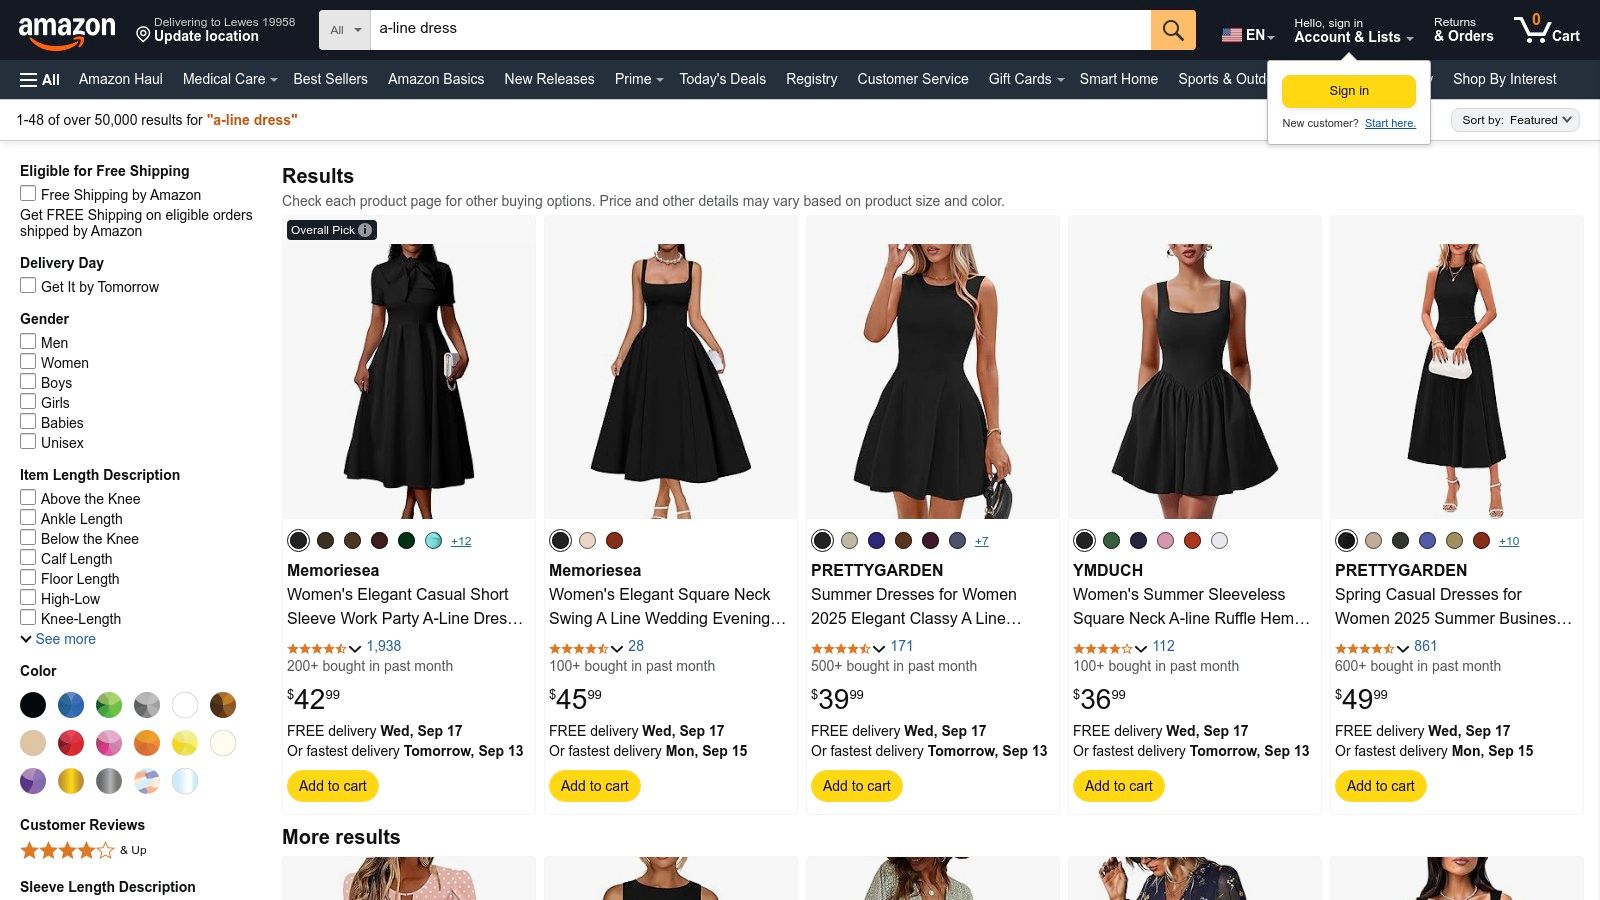Choose teal swatch on first Memoriesea dress
This screenshot has width=1600, height=900.
point(434,541)
